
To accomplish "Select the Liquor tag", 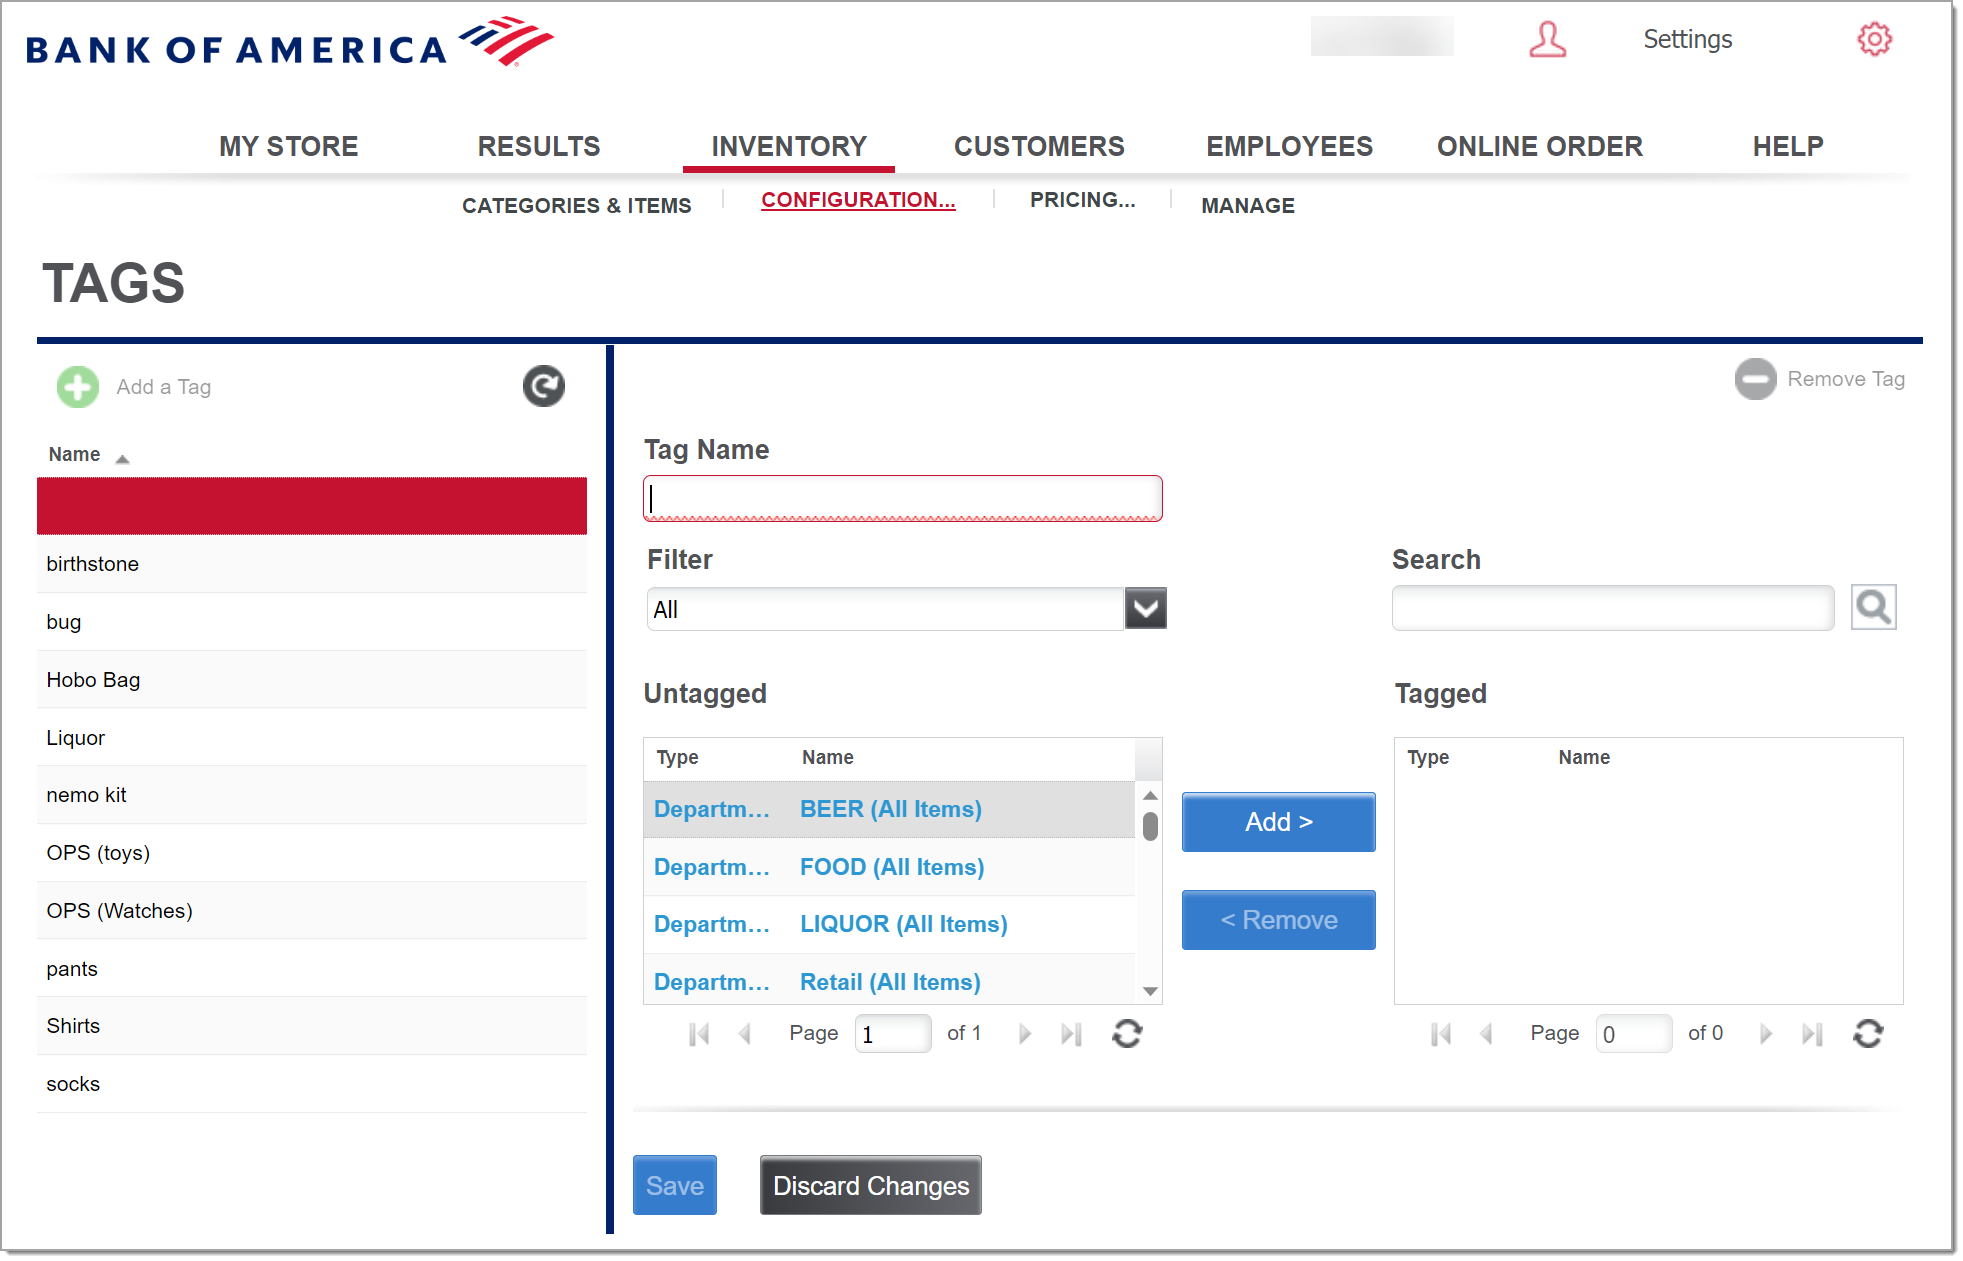I will tap(312, 738).
